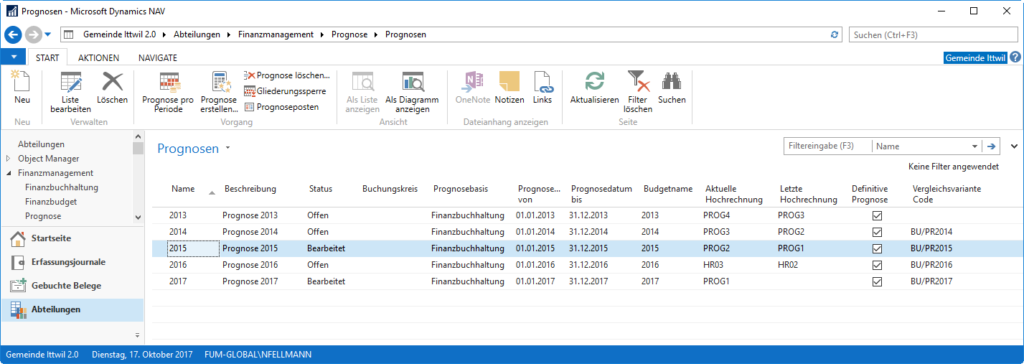The height and width of the screenshot is (364, 1024).
Task: Click the navigation tree vertical scrollbar
Action: click(x=137, y=176)
